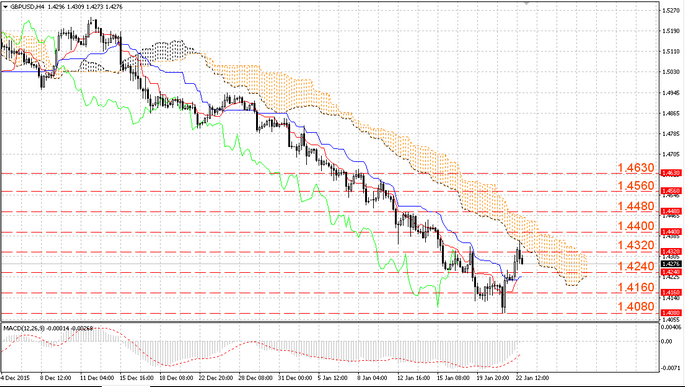
Task: Click the 8 Jan 04:00 time label
Action: (x=373, y=377)
